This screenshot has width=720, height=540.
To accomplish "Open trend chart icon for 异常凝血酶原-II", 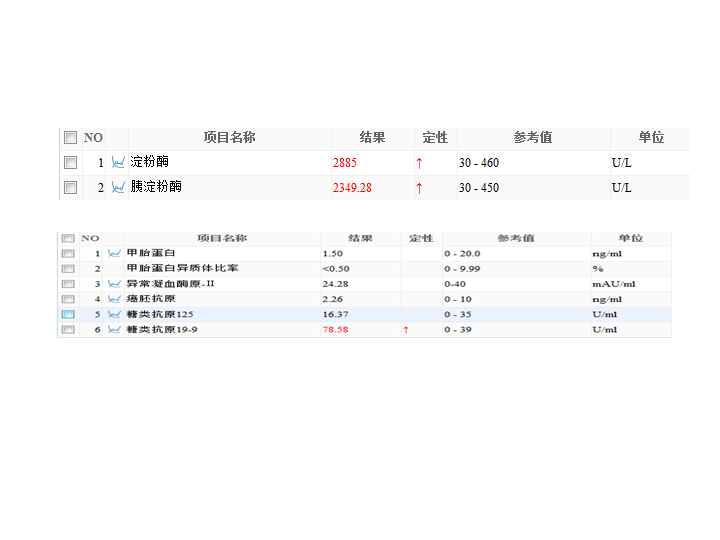I will coord(114,284).
